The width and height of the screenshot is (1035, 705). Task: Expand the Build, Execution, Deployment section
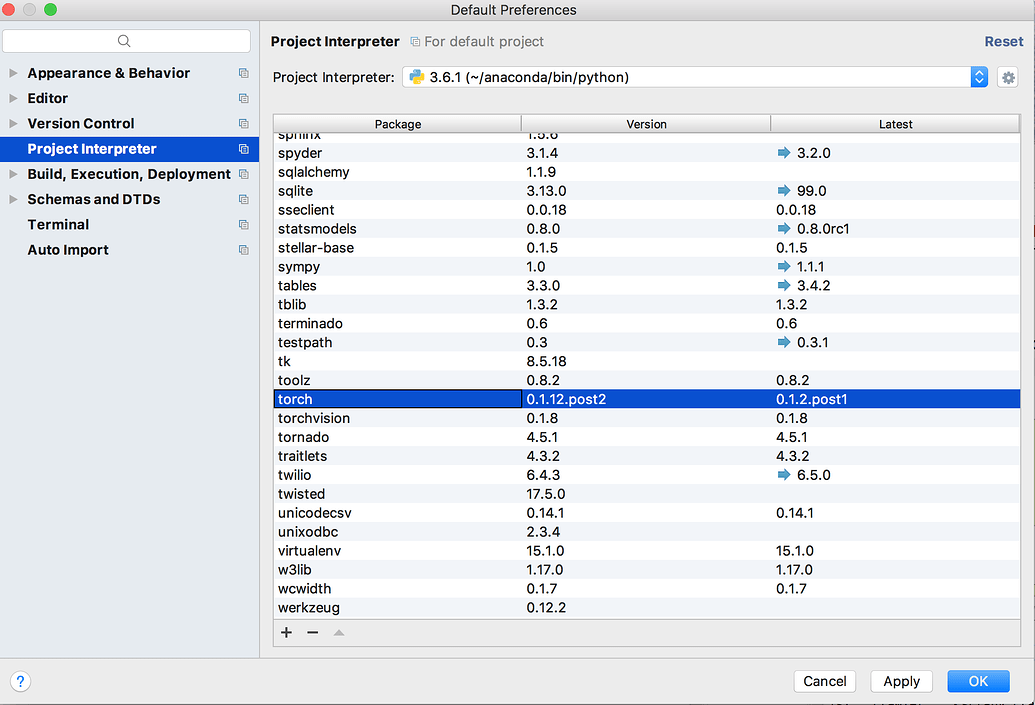click(13, 174)
